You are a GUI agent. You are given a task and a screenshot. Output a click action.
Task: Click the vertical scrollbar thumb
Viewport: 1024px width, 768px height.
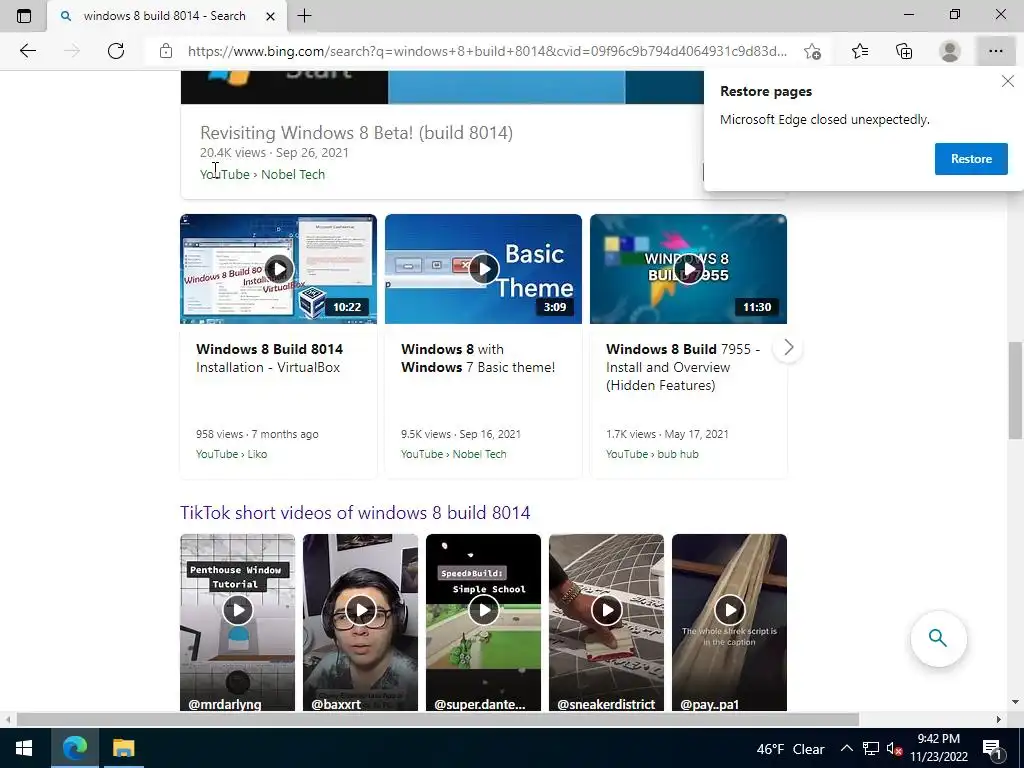tap(1015, 391)
